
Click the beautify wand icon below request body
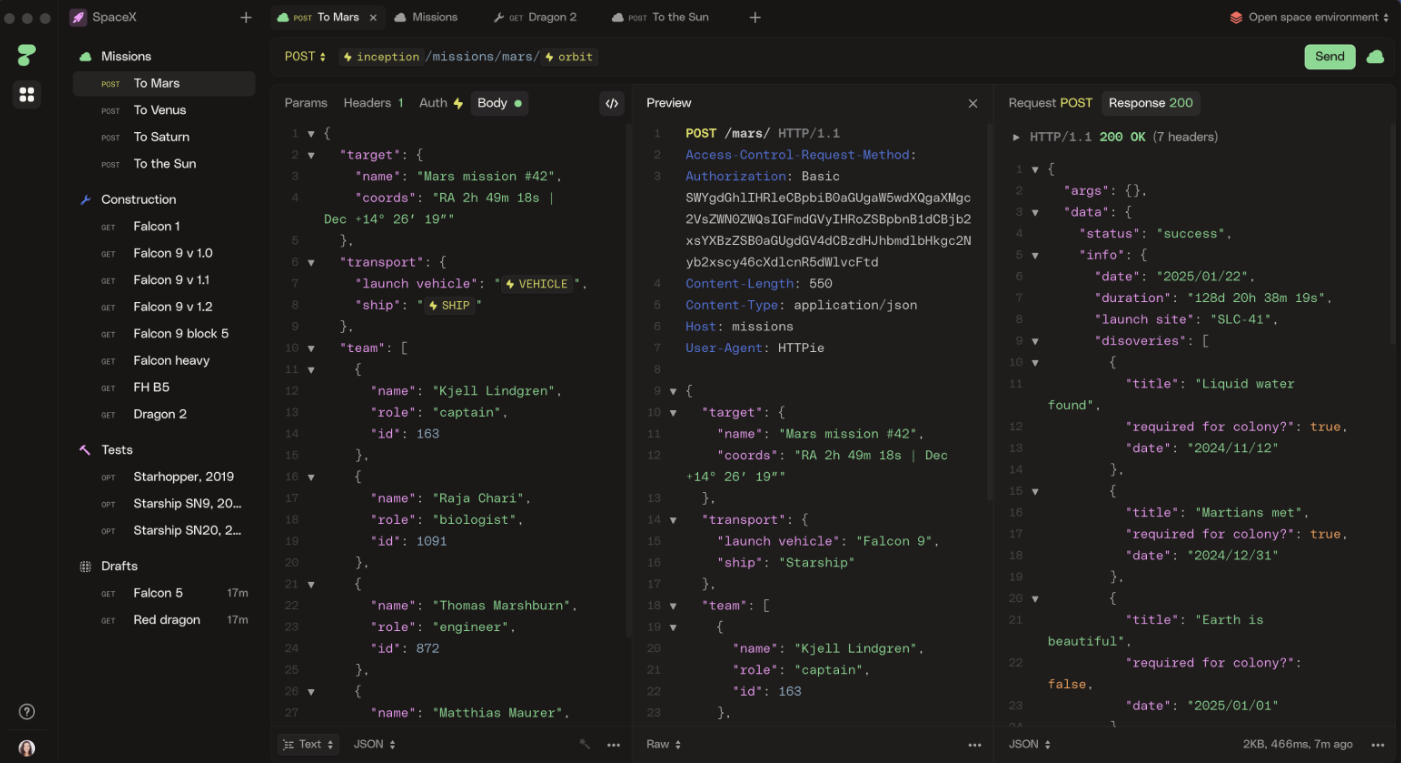coord(585,745)
